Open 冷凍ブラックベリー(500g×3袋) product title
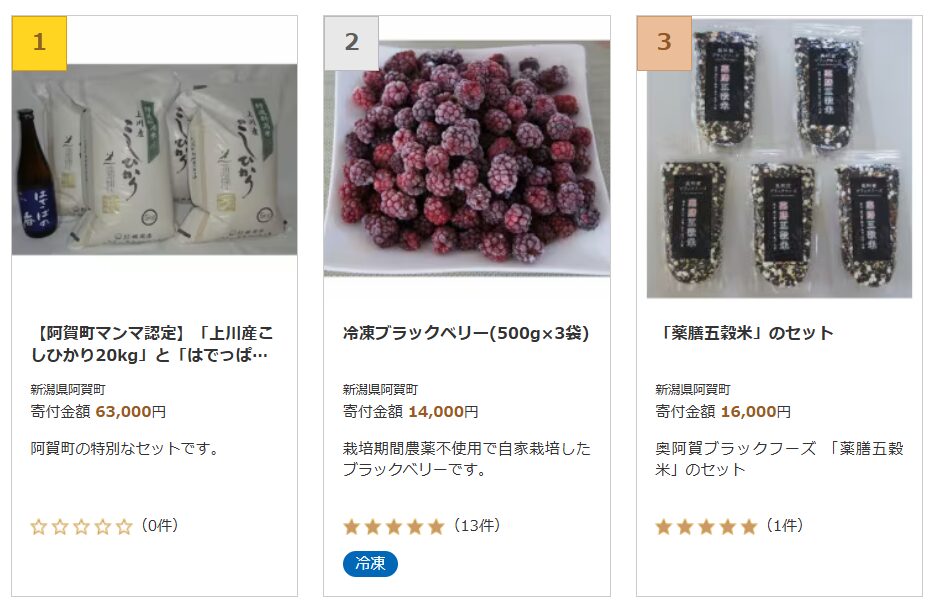 click(466, 333)
